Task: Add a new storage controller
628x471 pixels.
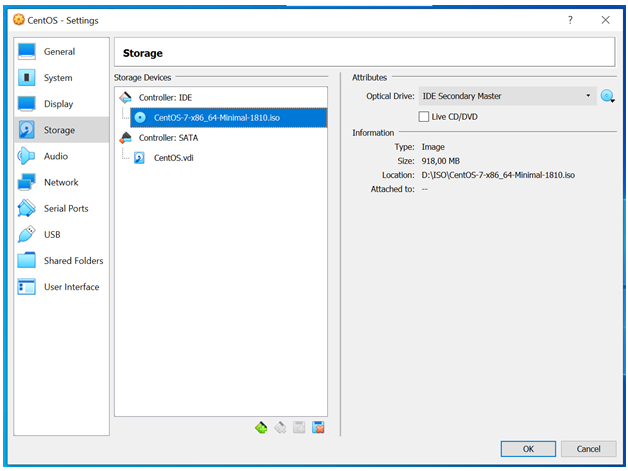Action: click(261, 428)
